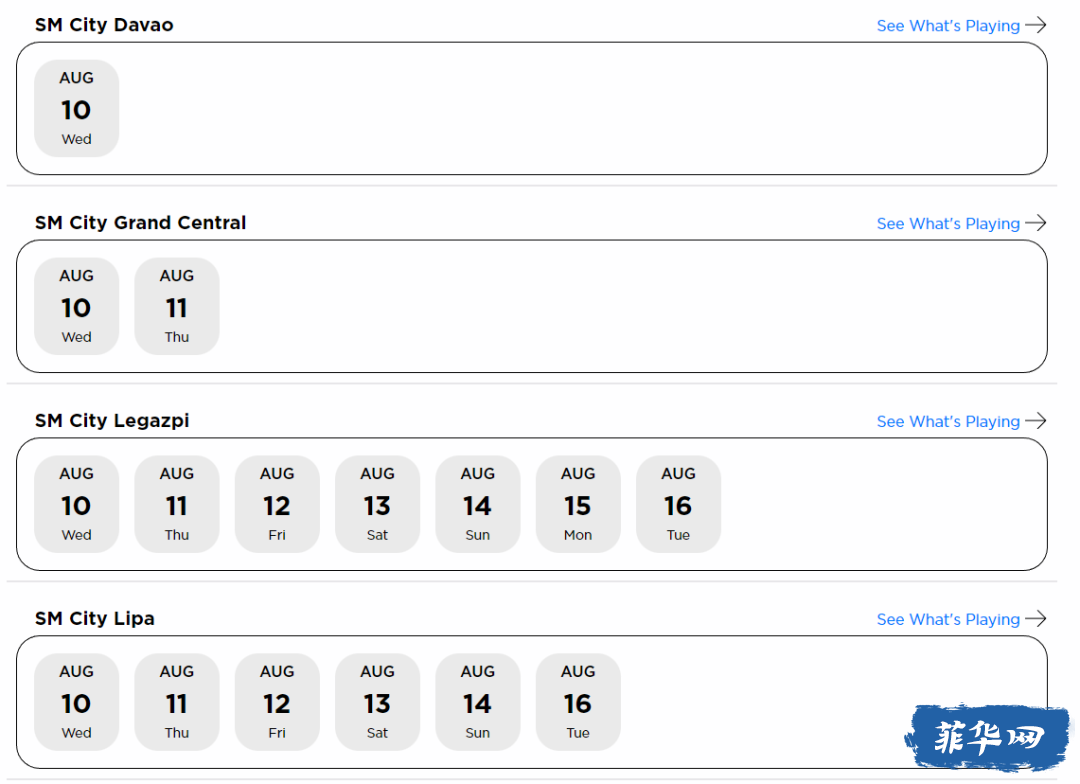The image size is (1080, 784).
Task: Pick Aug 12 Fri at SM City Lipa
Action: (x=277, y=701)
